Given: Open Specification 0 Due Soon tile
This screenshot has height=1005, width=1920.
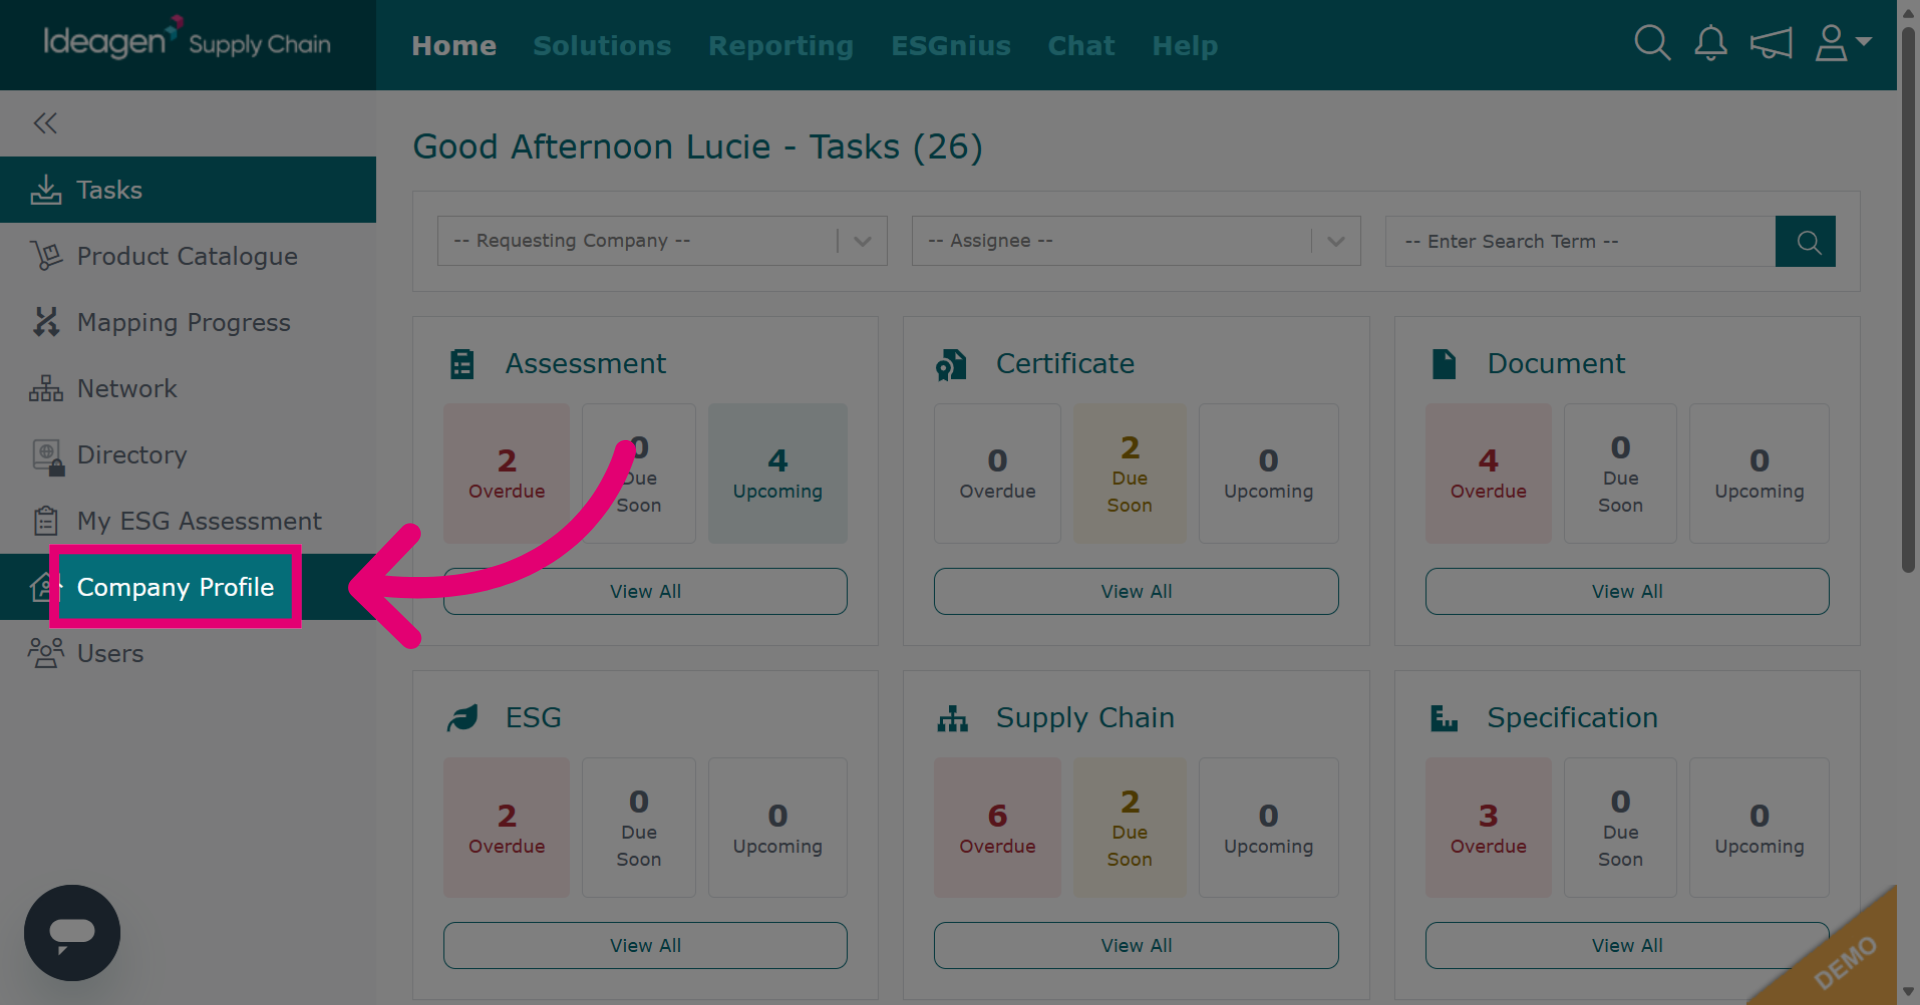Looking at the screenshot, I should (x=1620, y=827).
